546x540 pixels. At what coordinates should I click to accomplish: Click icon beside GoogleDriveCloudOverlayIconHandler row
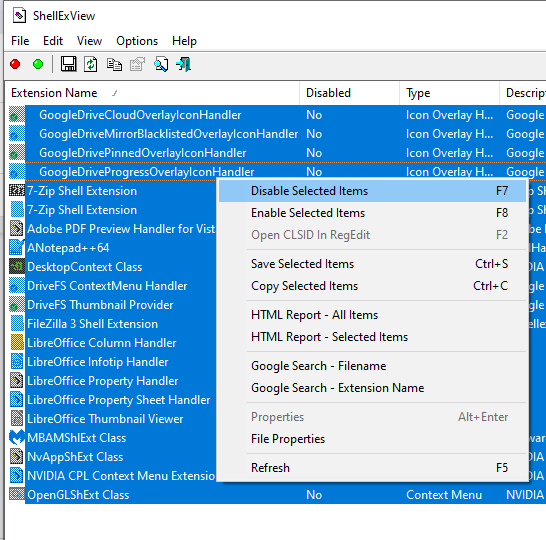tap(17, 115)
